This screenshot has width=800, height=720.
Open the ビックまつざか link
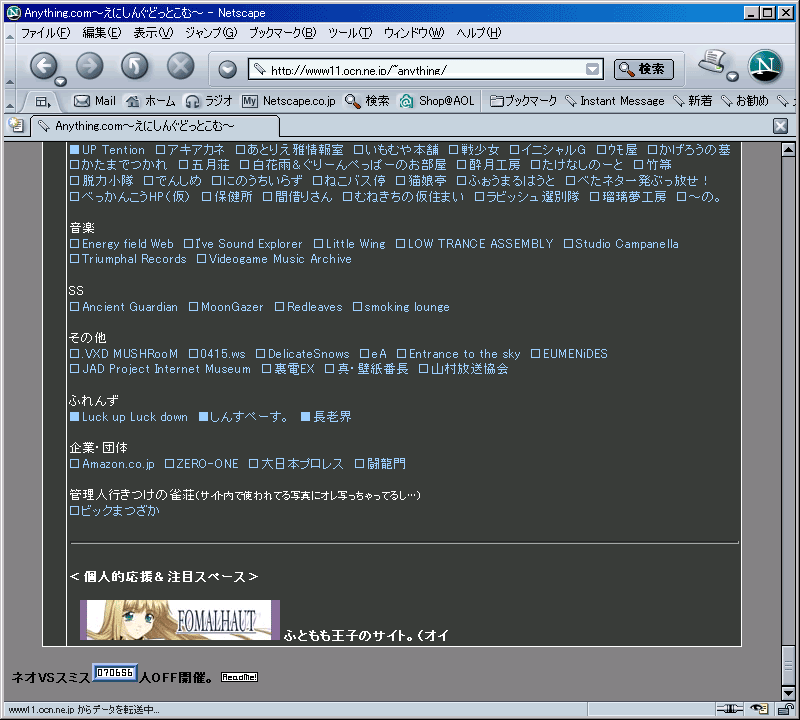(x=115, y=511)
